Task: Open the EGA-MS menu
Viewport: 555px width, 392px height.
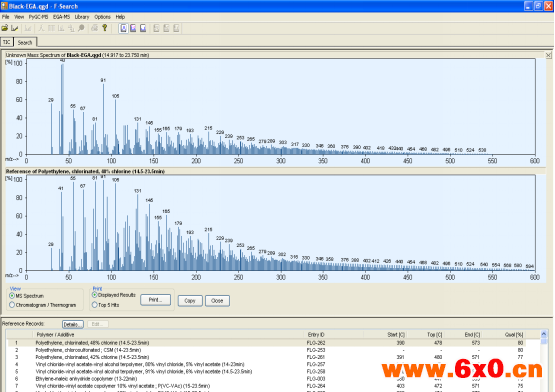Action: click(x=61, y=17)
